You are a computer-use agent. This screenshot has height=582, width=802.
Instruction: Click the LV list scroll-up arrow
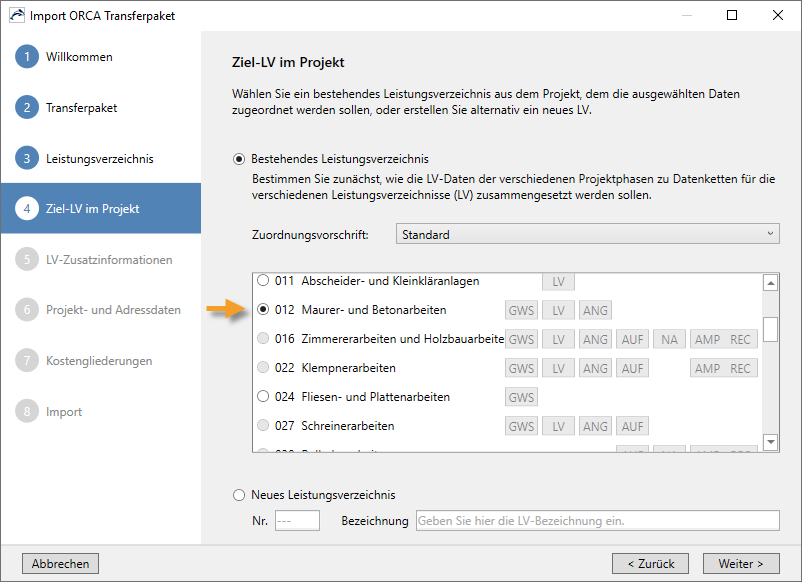[770, 283]
